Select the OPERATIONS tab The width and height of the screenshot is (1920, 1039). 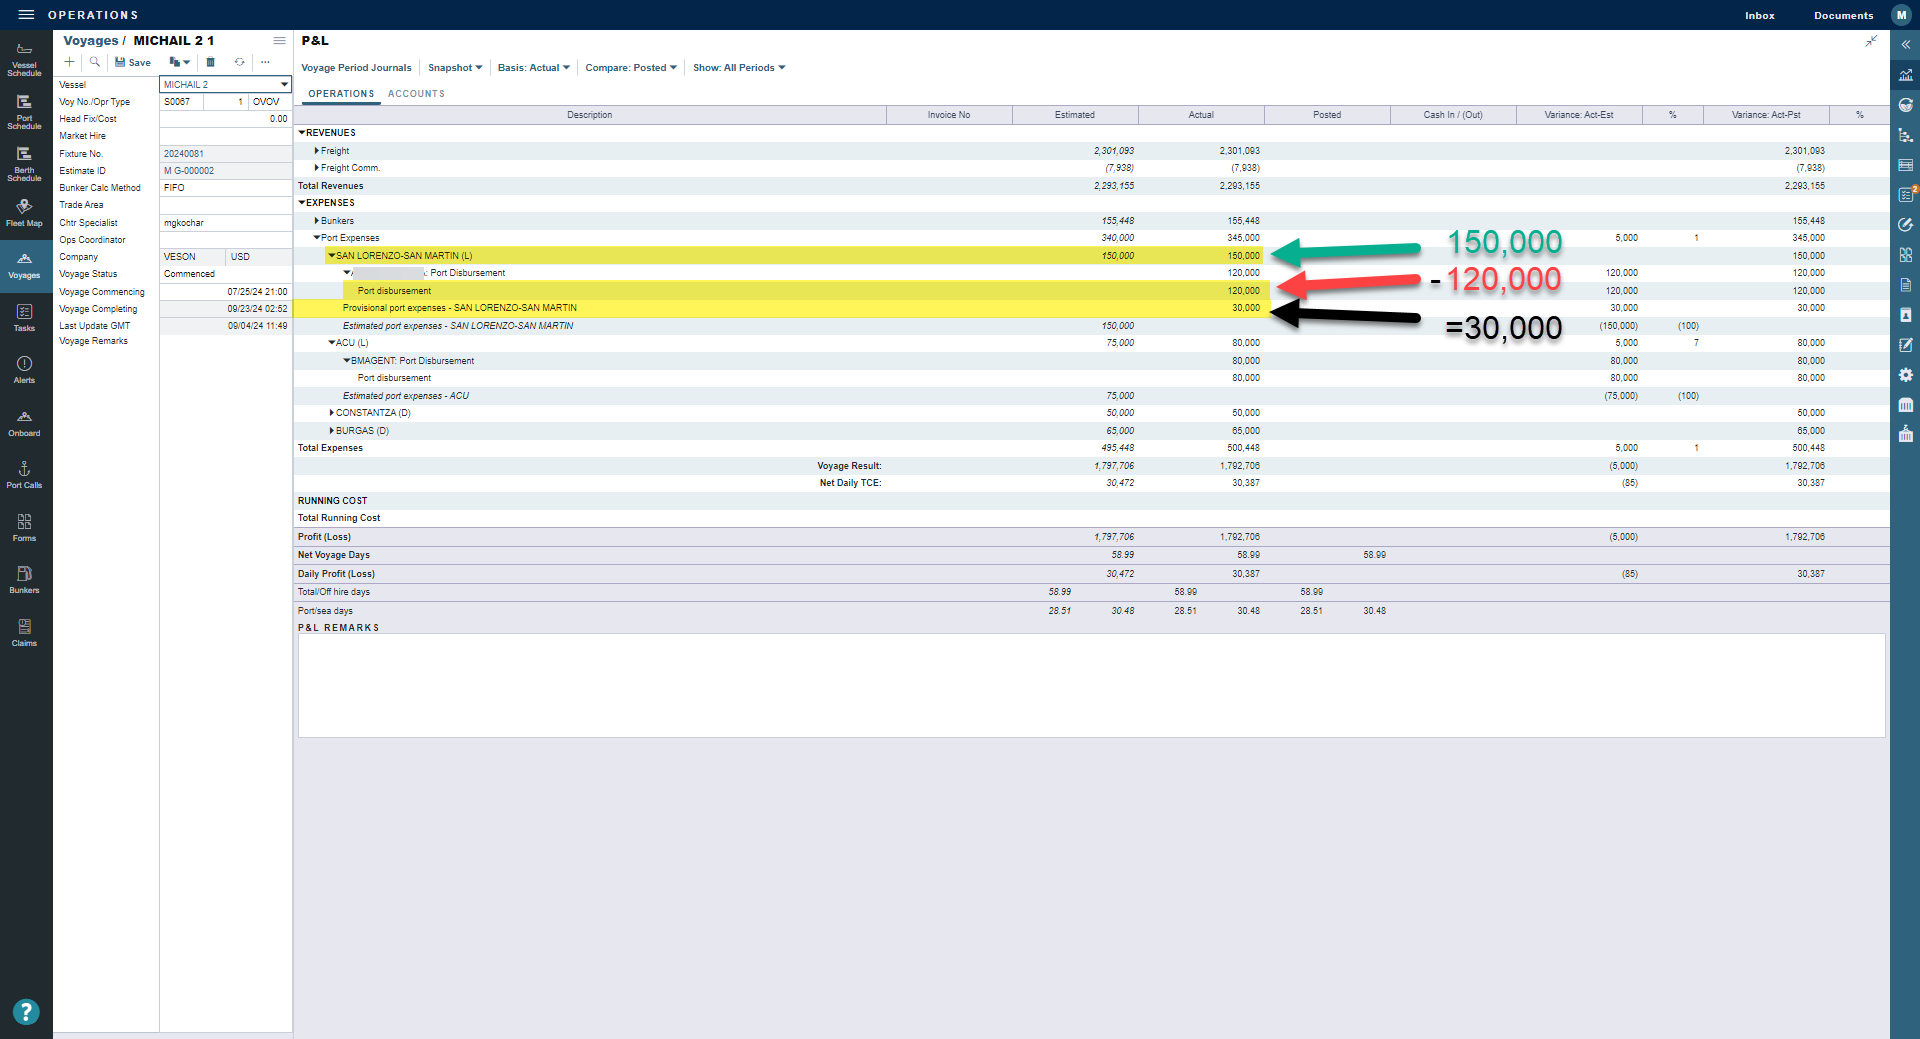coord(341,94)
